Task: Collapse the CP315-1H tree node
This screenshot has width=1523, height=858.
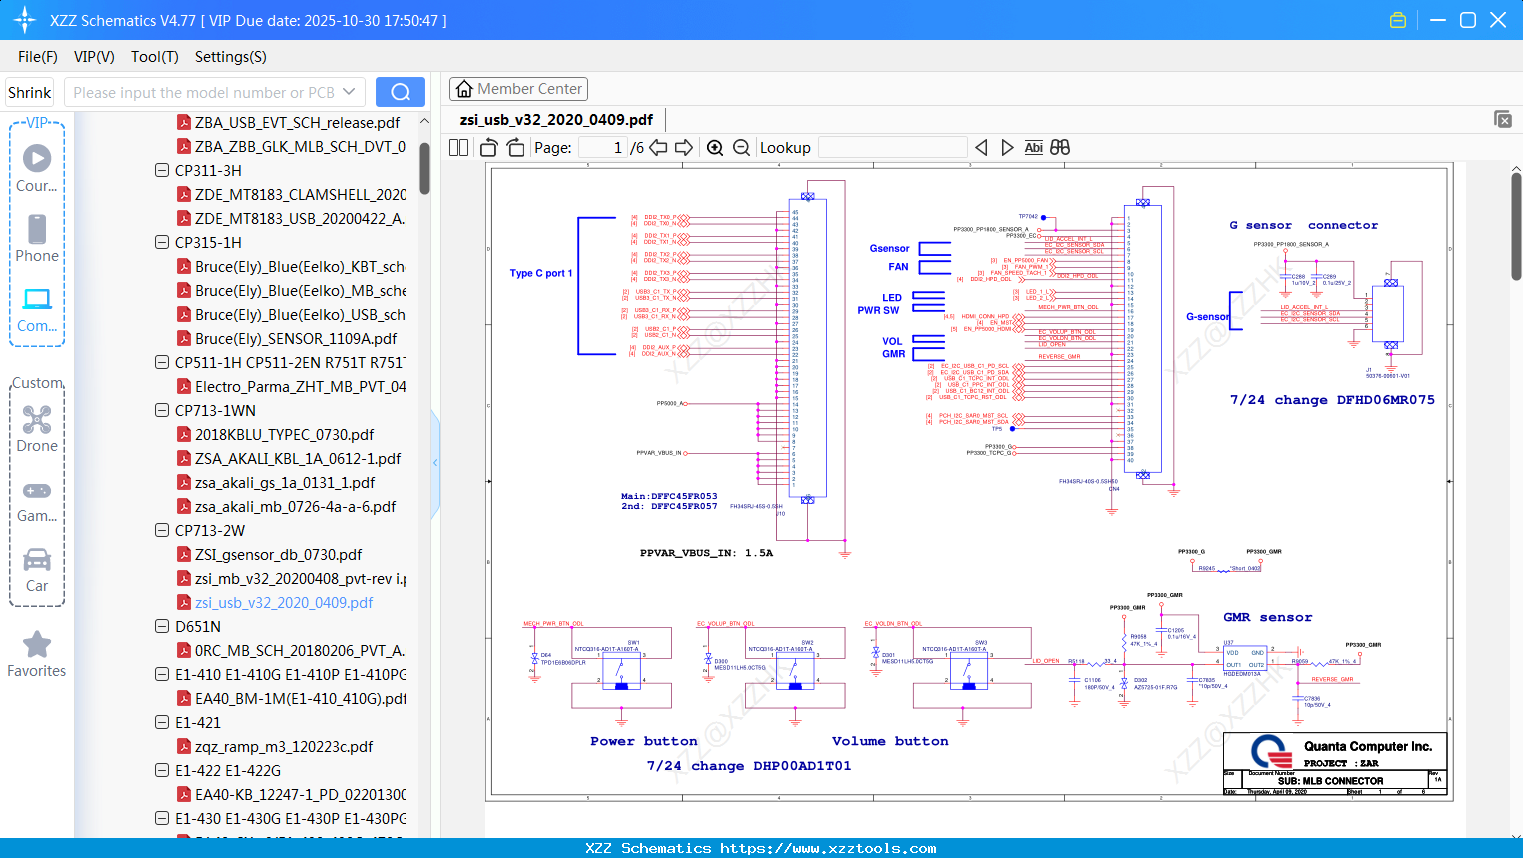Action: point(162,242)
